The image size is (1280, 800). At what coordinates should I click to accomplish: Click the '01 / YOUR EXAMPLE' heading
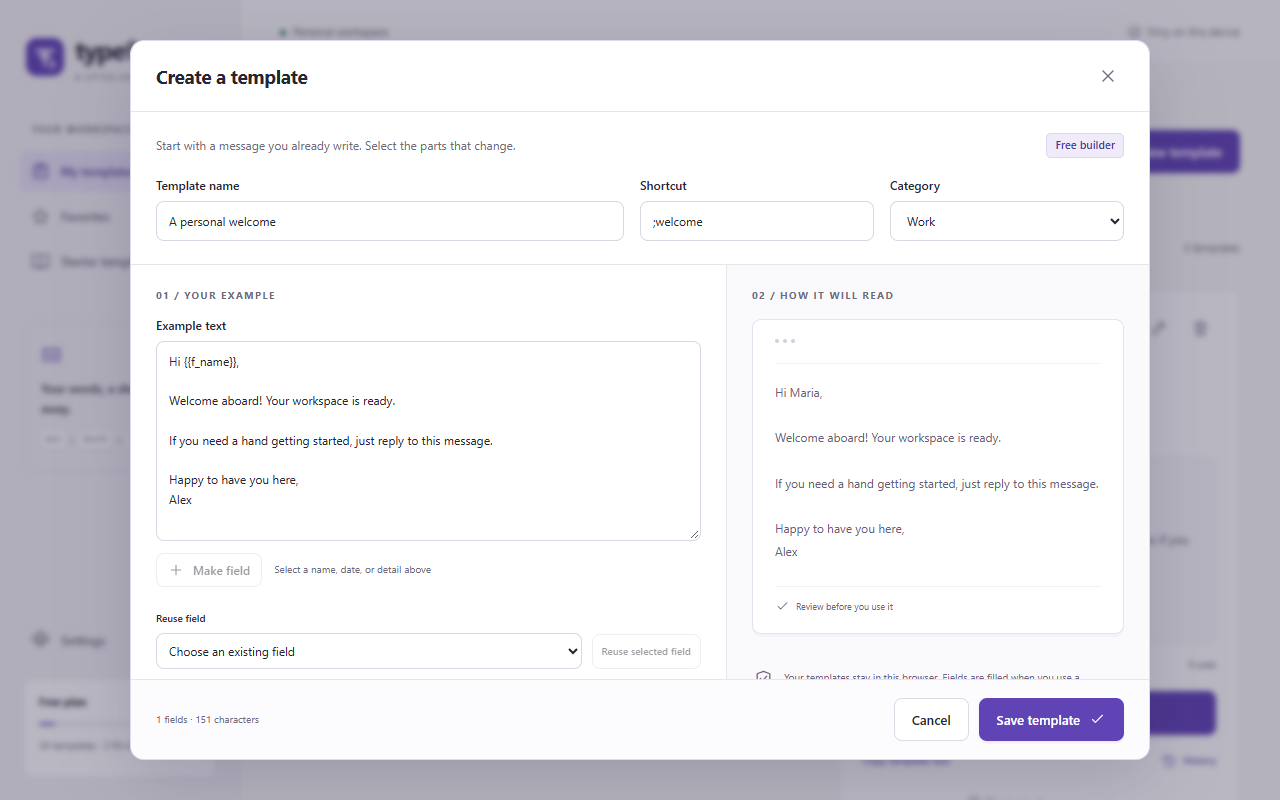[216, 296]
